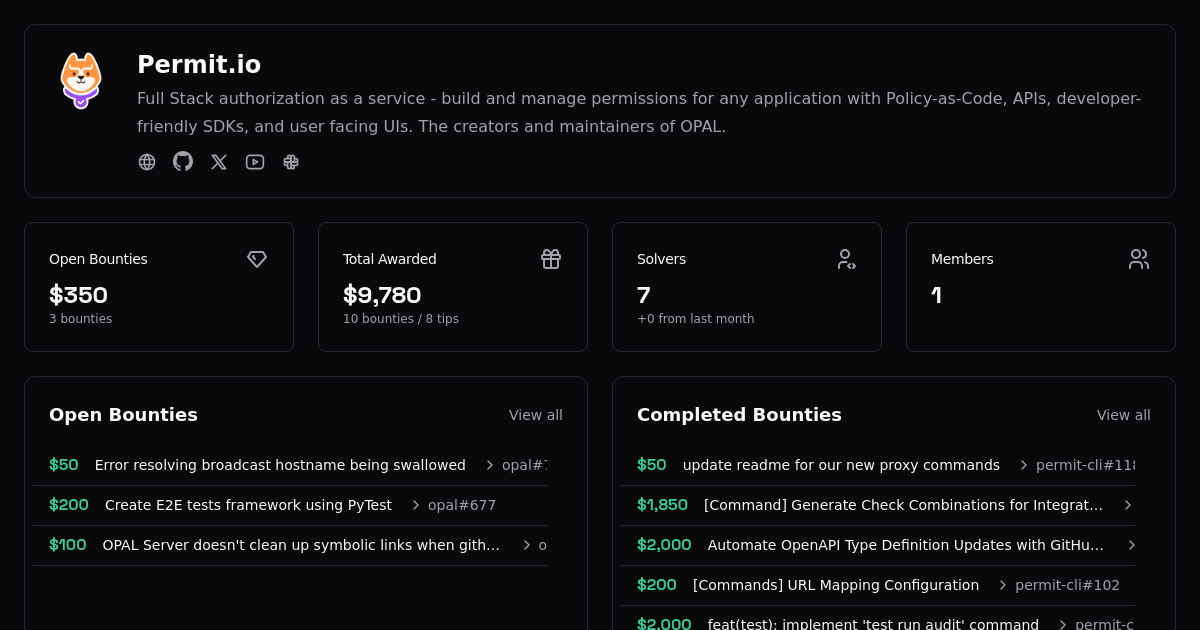Open the Permit.io website via globe icon
Image resolution: width=1200 pixels, height=630 pixels.
coord(147,161)
